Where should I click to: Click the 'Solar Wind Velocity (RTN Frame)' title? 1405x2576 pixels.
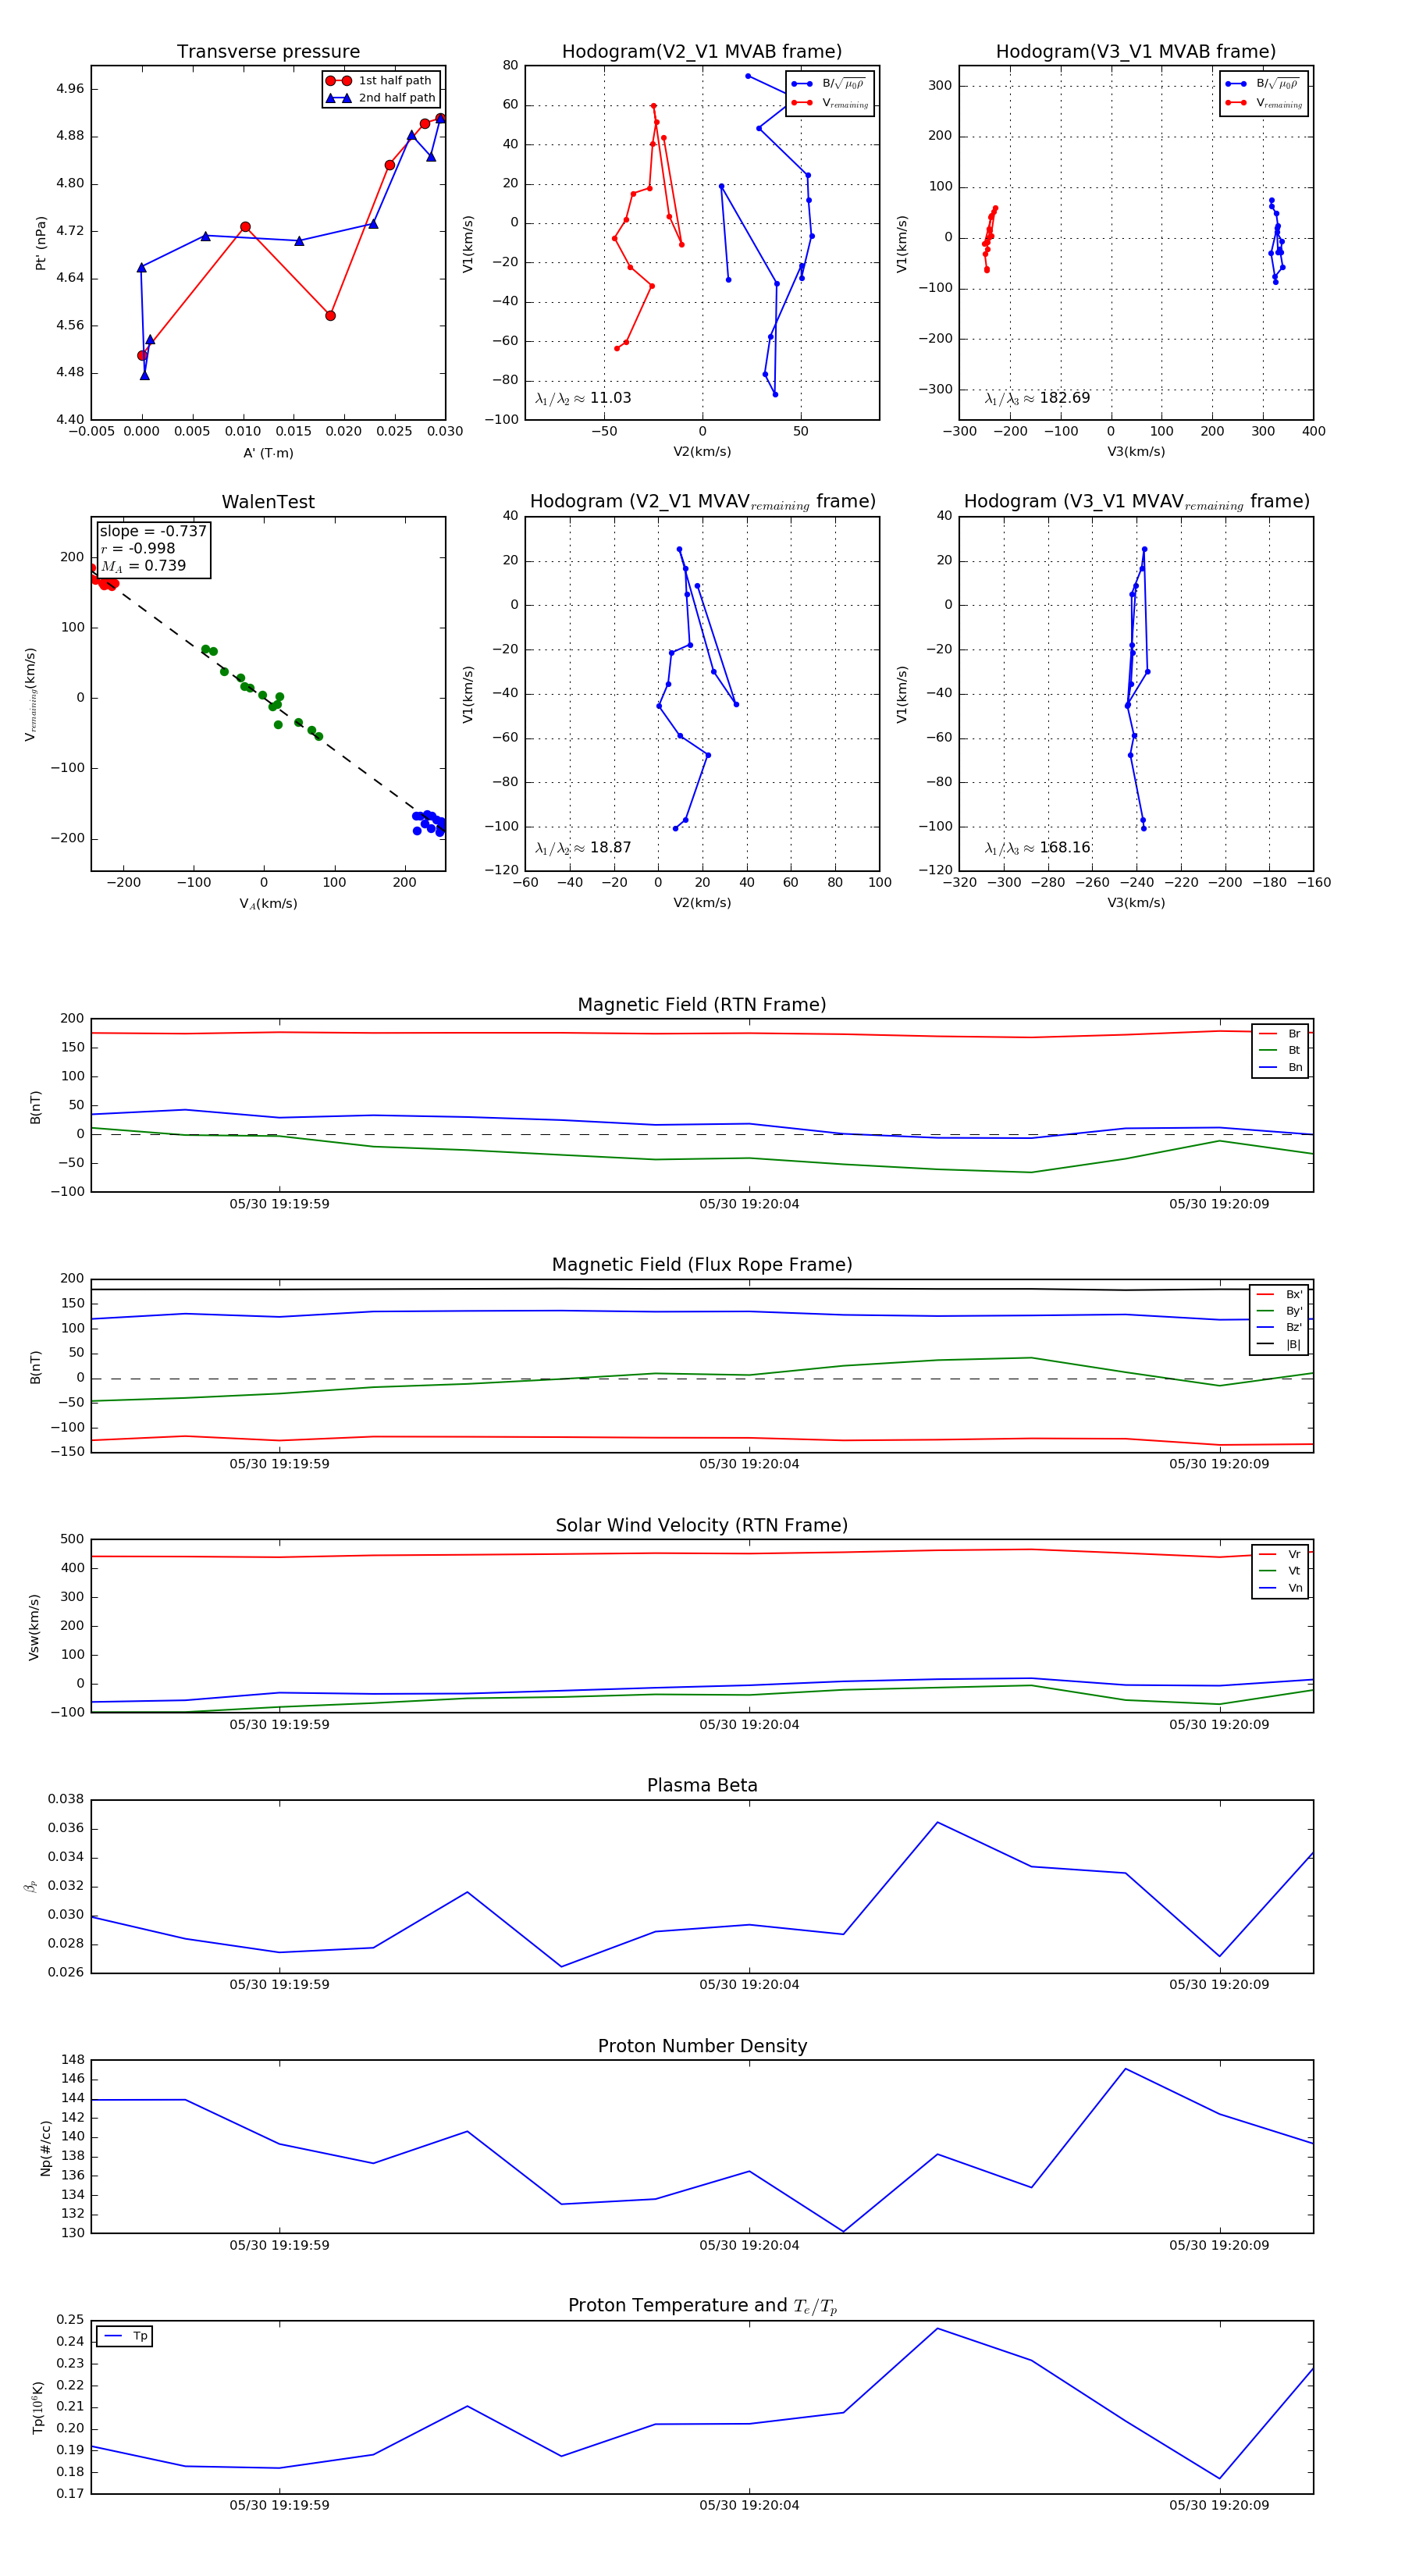pos(702,1526)
